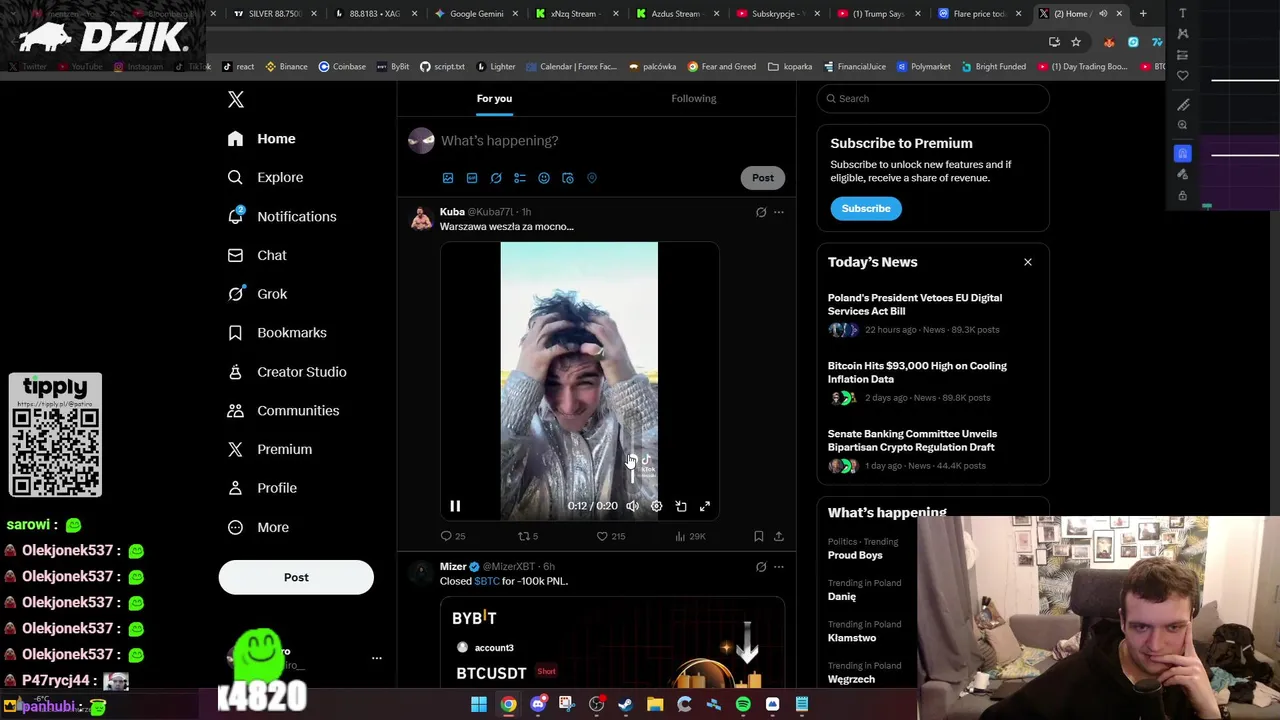Open three-dot menu on Mizer's post
The height and width of the screenshot is (720, 1280).
point(779,567)
